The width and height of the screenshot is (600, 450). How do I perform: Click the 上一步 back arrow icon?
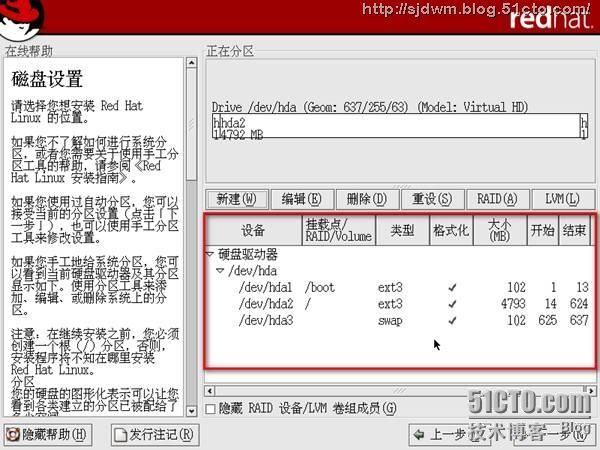click(418, 435)
